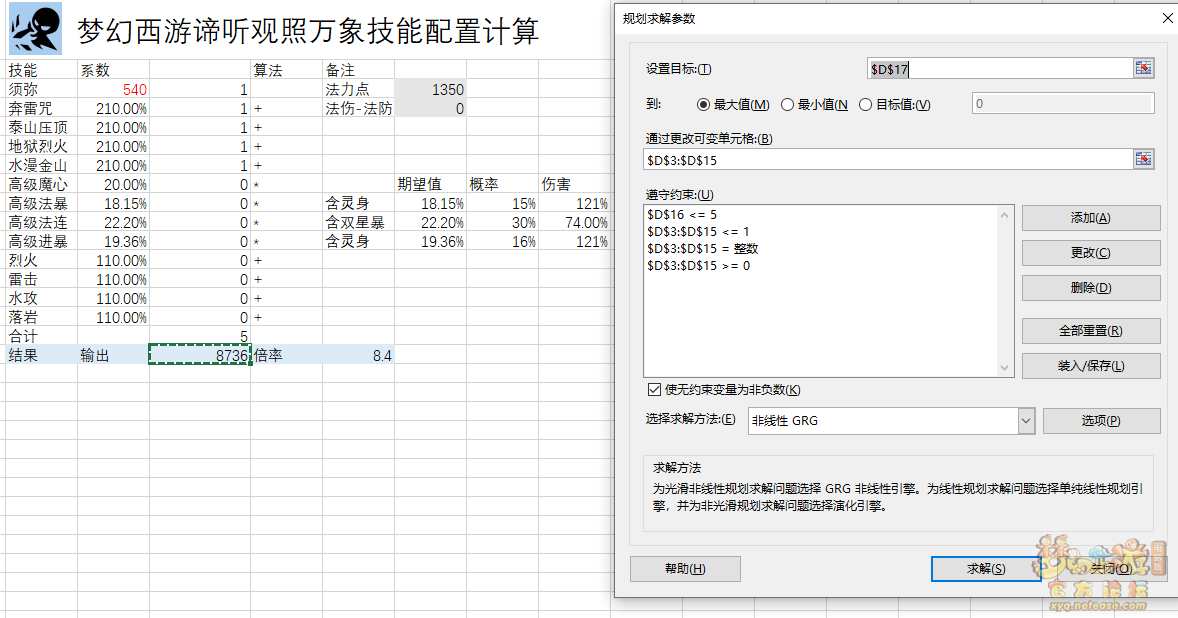Click the 泰山压顶 skill cell

[x=41, y=128]
